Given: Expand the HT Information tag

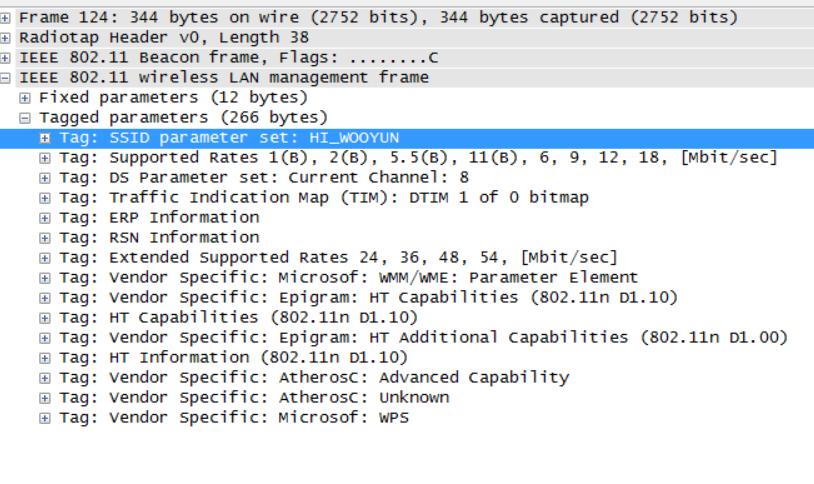Looking at the screenshot, I should pos(46,357).
